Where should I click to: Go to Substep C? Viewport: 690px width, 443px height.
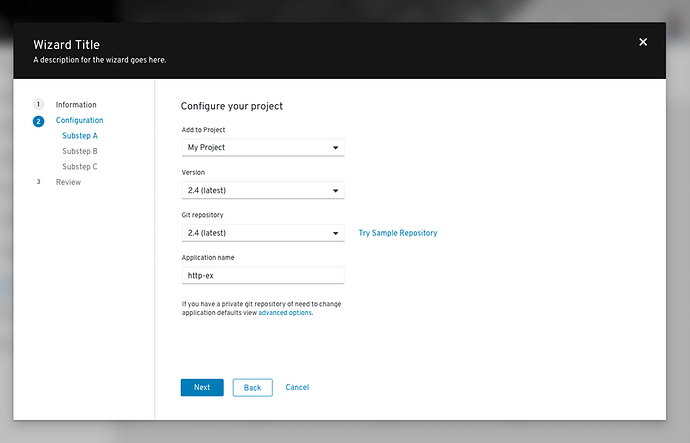tap(80, 166)
